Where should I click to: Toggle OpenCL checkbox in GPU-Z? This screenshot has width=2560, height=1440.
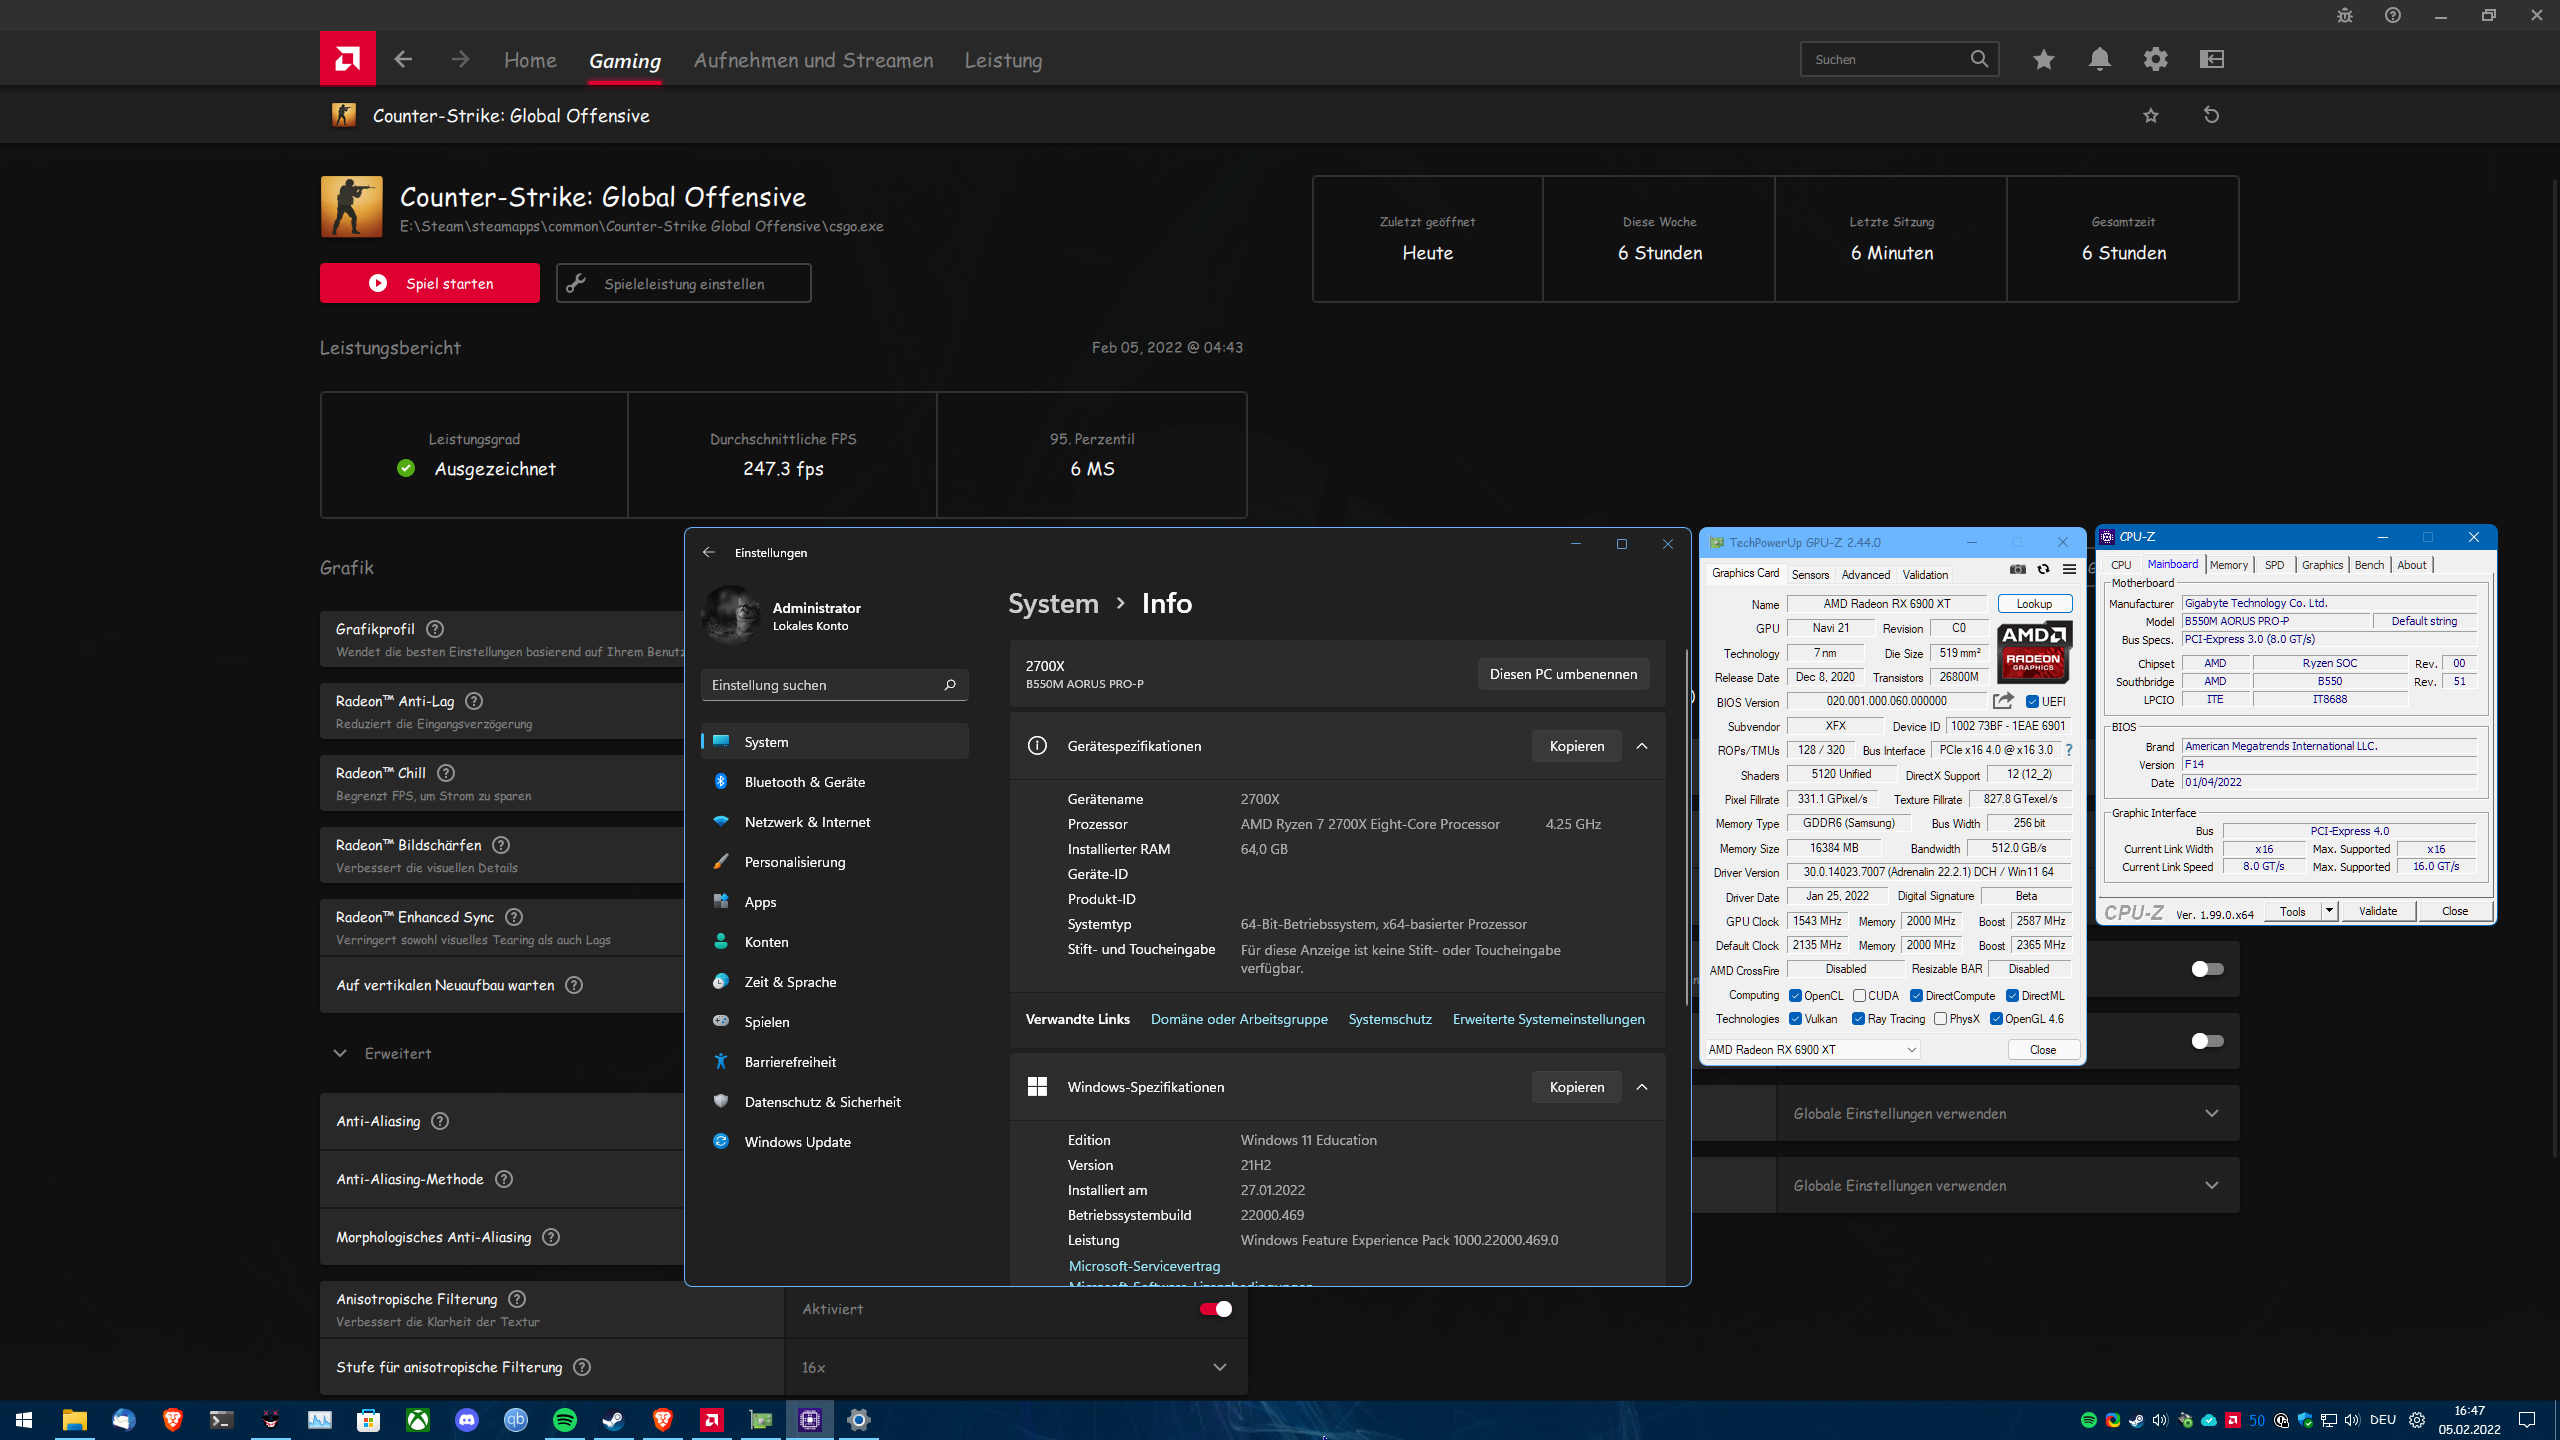pyautogui.click(x=1795, y=996)
